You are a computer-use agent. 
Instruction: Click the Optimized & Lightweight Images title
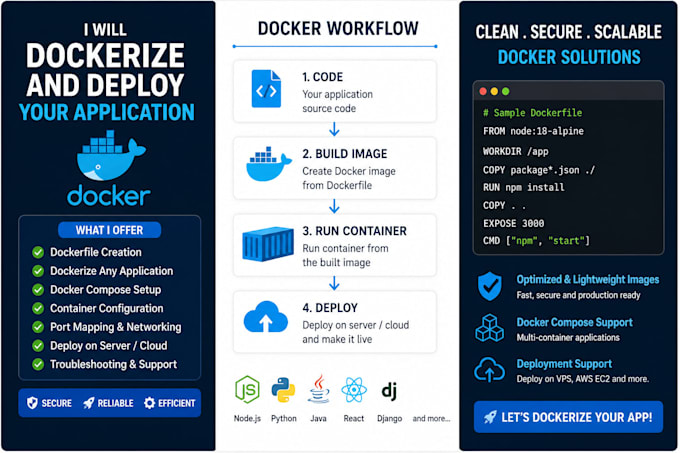pyautogui.click(x=588, y=280)
